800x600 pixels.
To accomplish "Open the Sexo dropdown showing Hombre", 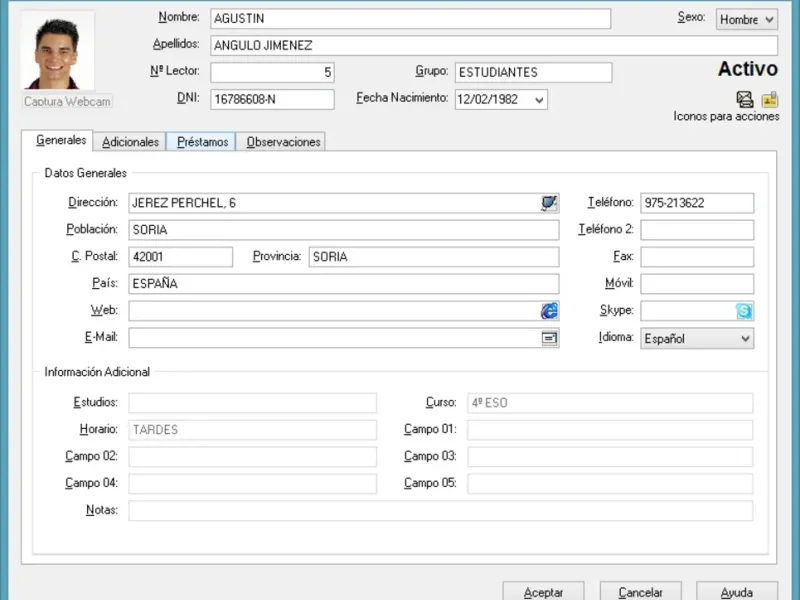I will 746,20.
